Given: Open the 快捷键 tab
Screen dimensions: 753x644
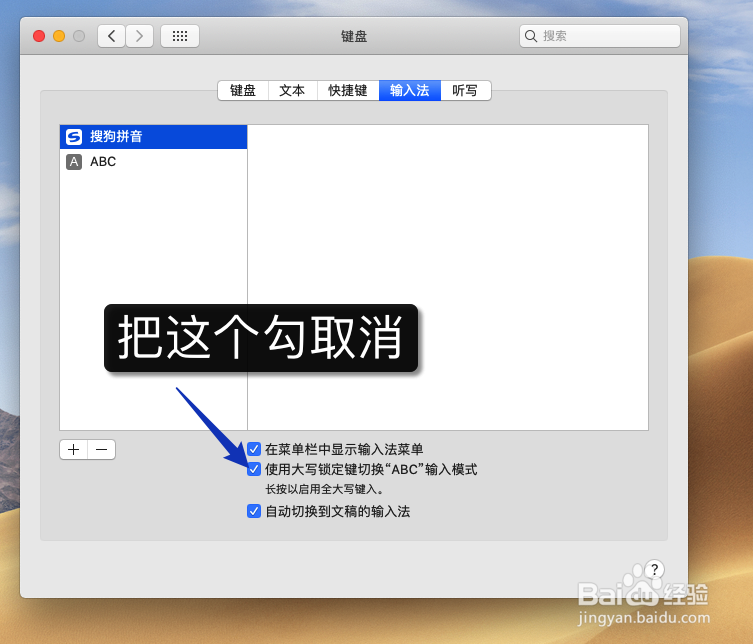Looking at the screenshot, I should pos(348,90).
